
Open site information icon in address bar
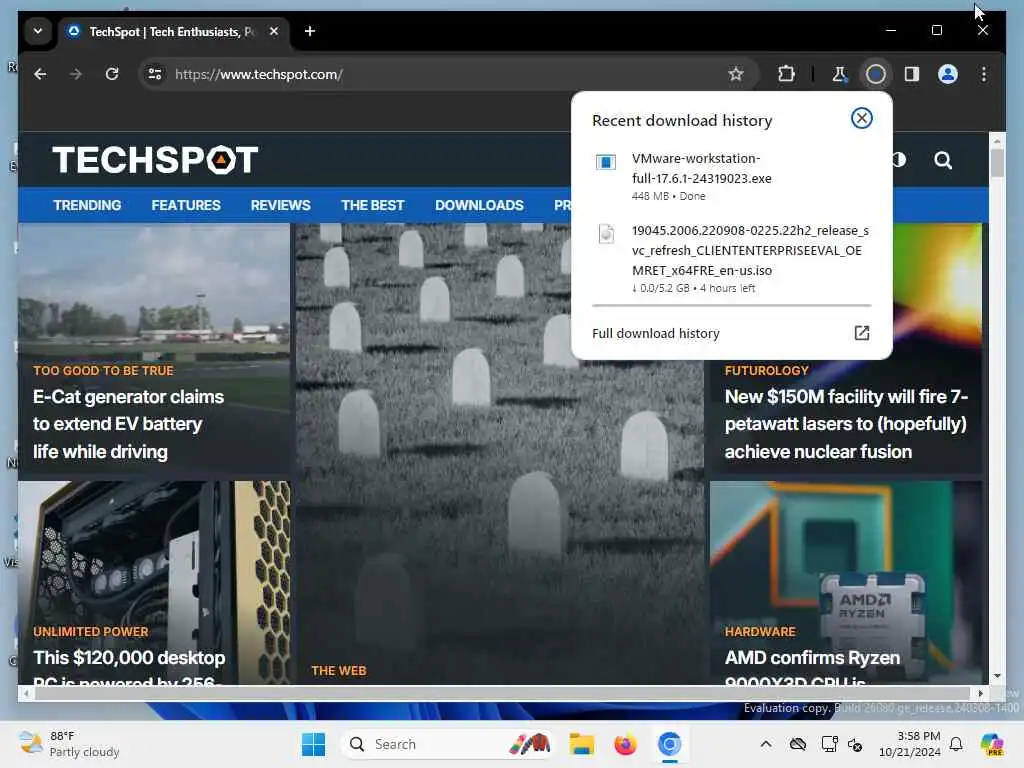coord(155,74)
